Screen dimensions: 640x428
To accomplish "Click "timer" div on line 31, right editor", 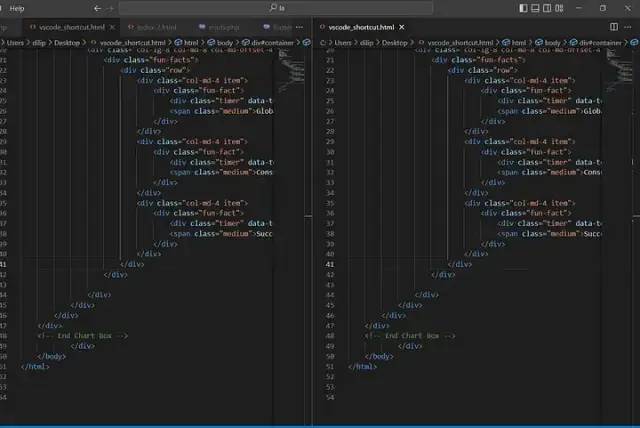I will pyautogui.click(x=549, y=162).
